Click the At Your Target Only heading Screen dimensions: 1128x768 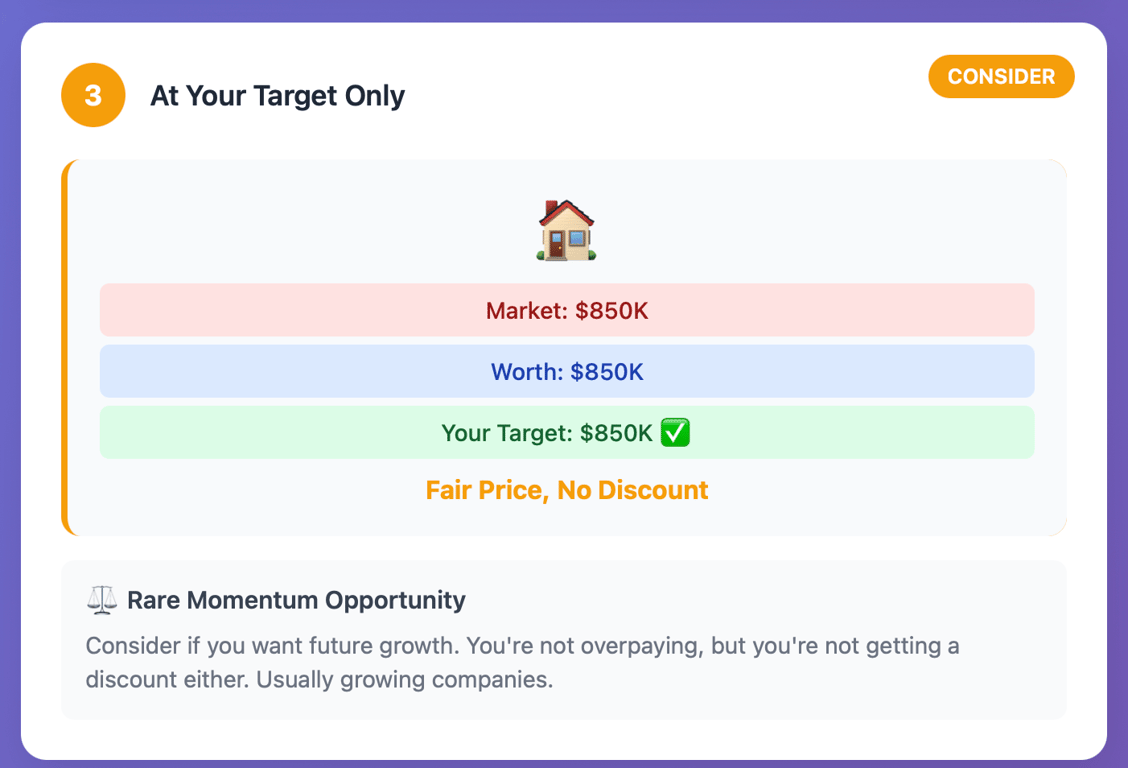coord(277,96)
